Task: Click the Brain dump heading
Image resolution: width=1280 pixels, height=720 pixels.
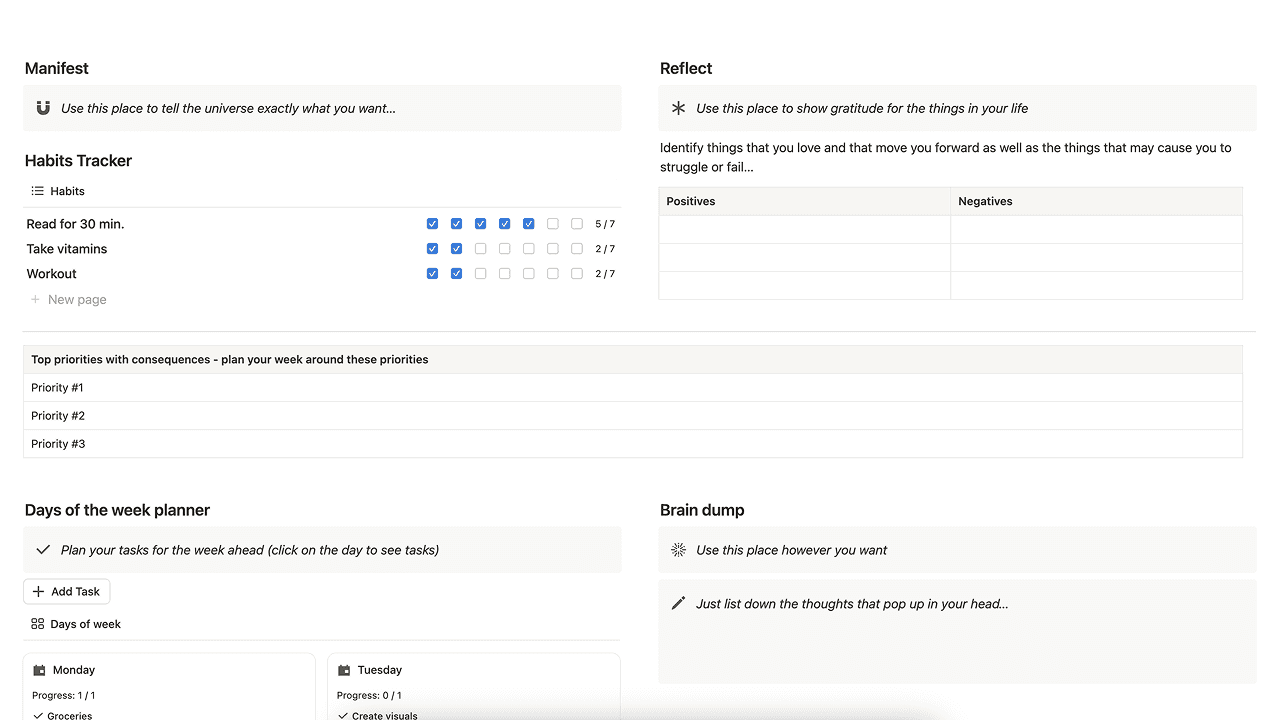Action: (702, 510)
